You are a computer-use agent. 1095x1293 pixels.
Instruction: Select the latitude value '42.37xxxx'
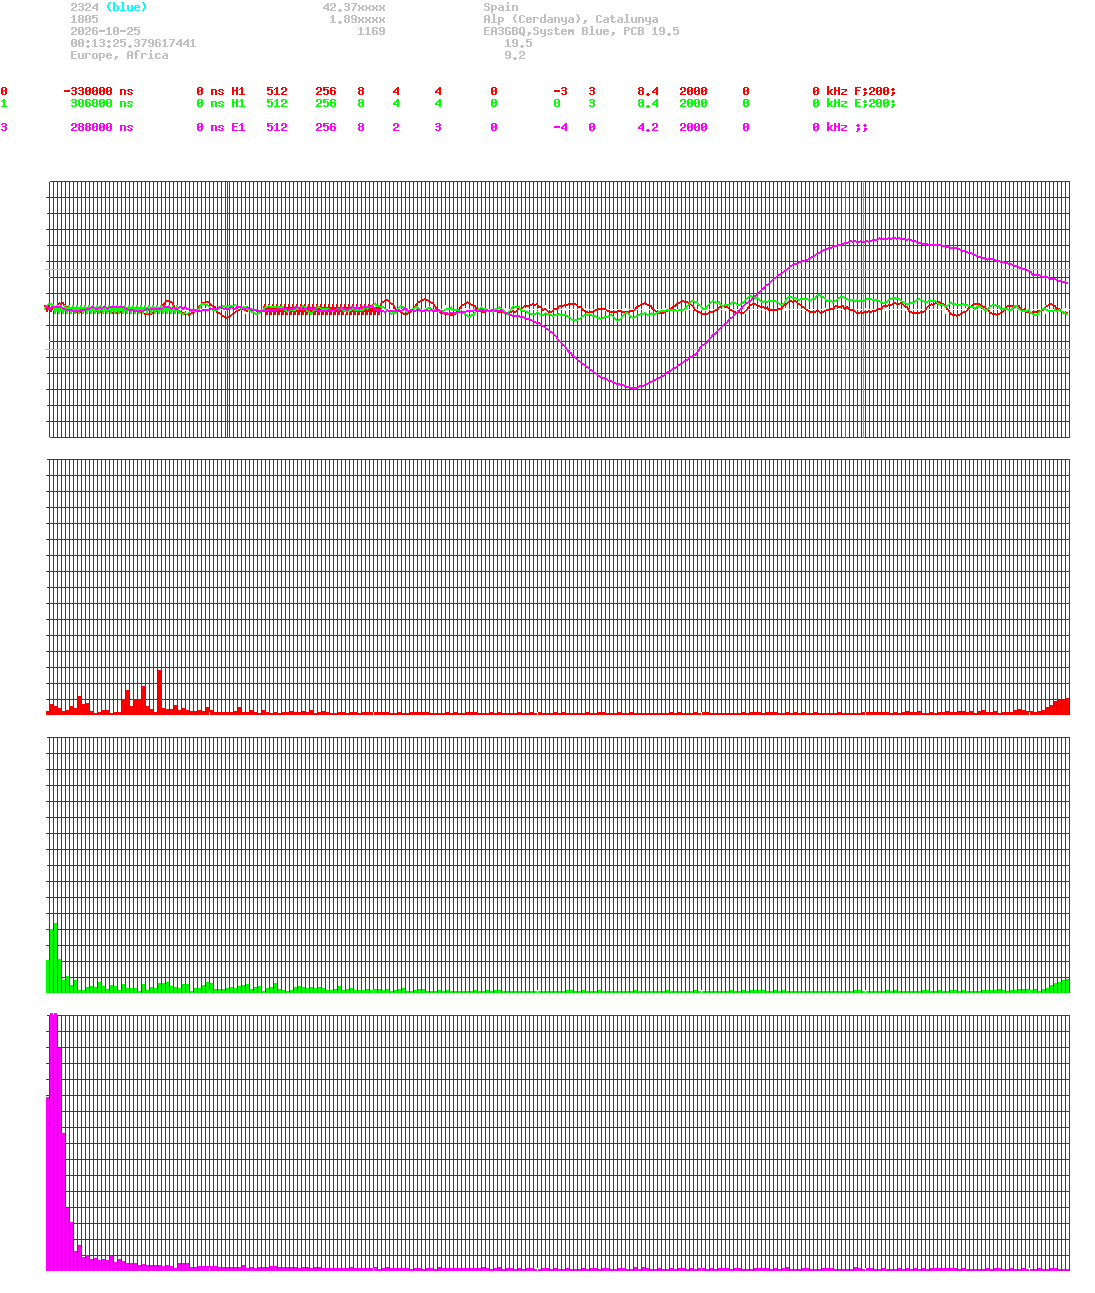point(354,7)
